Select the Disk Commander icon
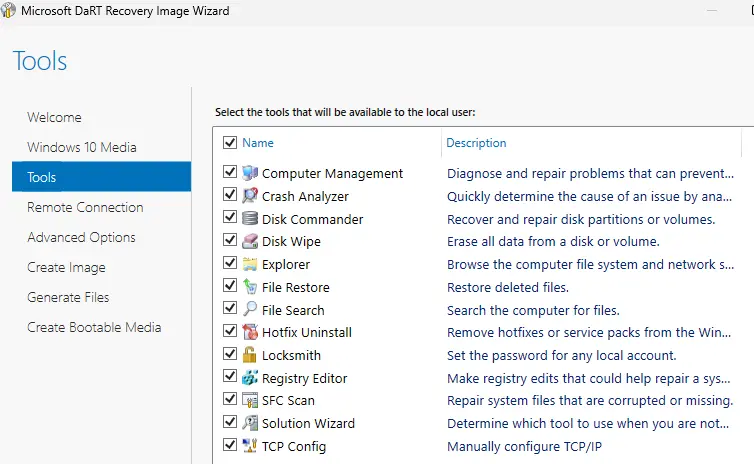 pos(250,218)
